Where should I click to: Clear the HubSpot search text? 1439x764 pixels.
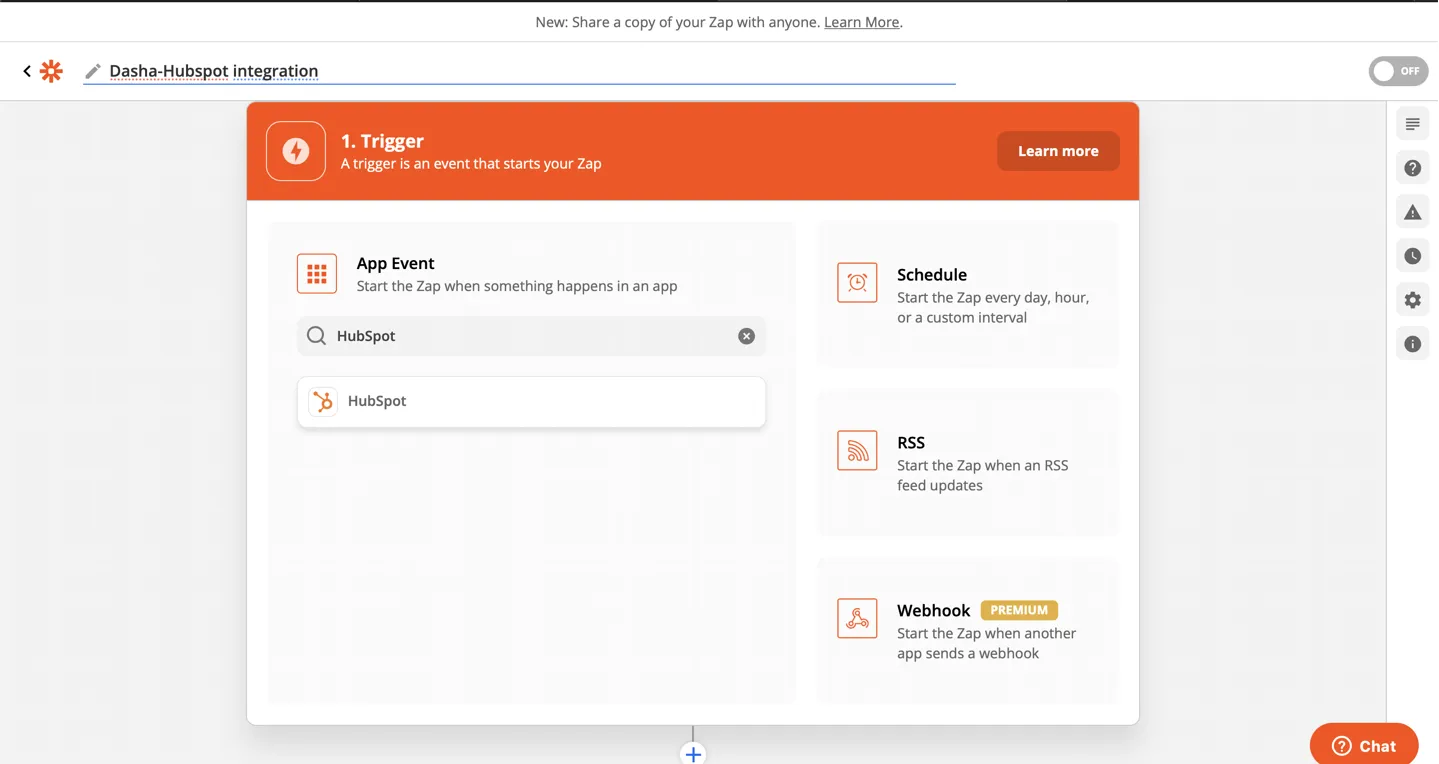click(746, 336)
